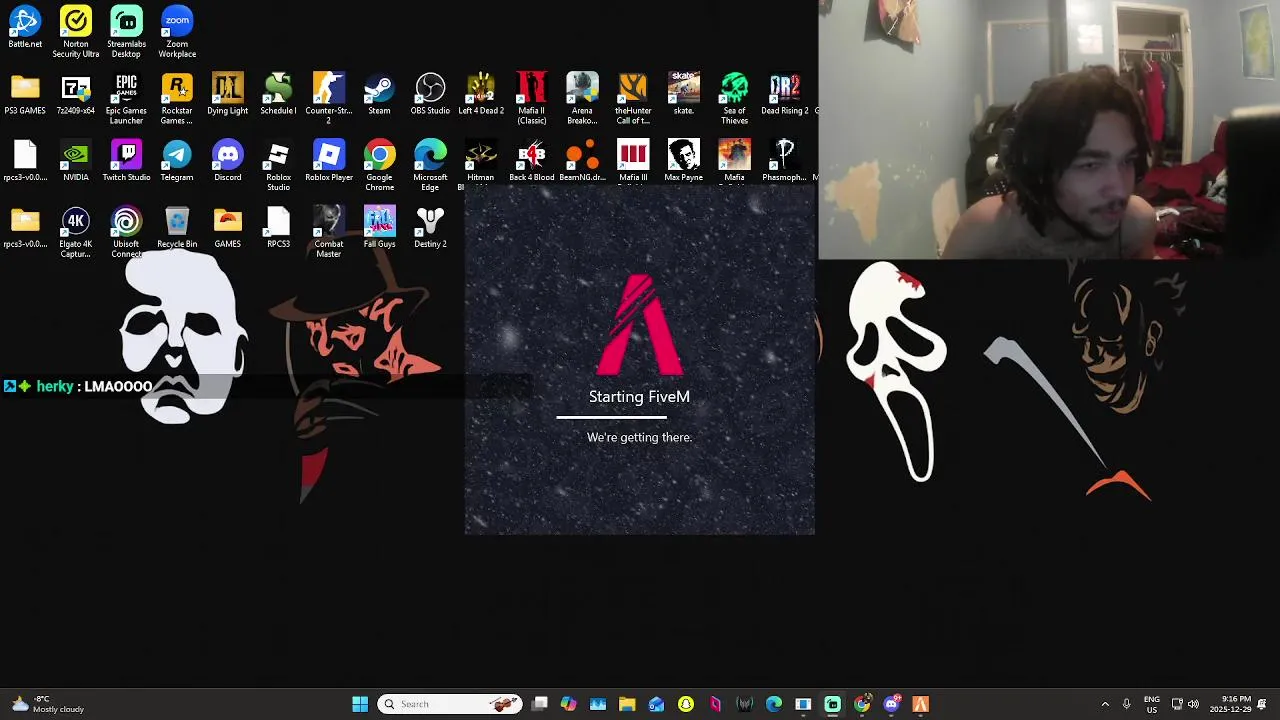The height and width of the screenshot is (720, 1280).
Task: Select the Mafia III desktop icon
Action: 633,161
